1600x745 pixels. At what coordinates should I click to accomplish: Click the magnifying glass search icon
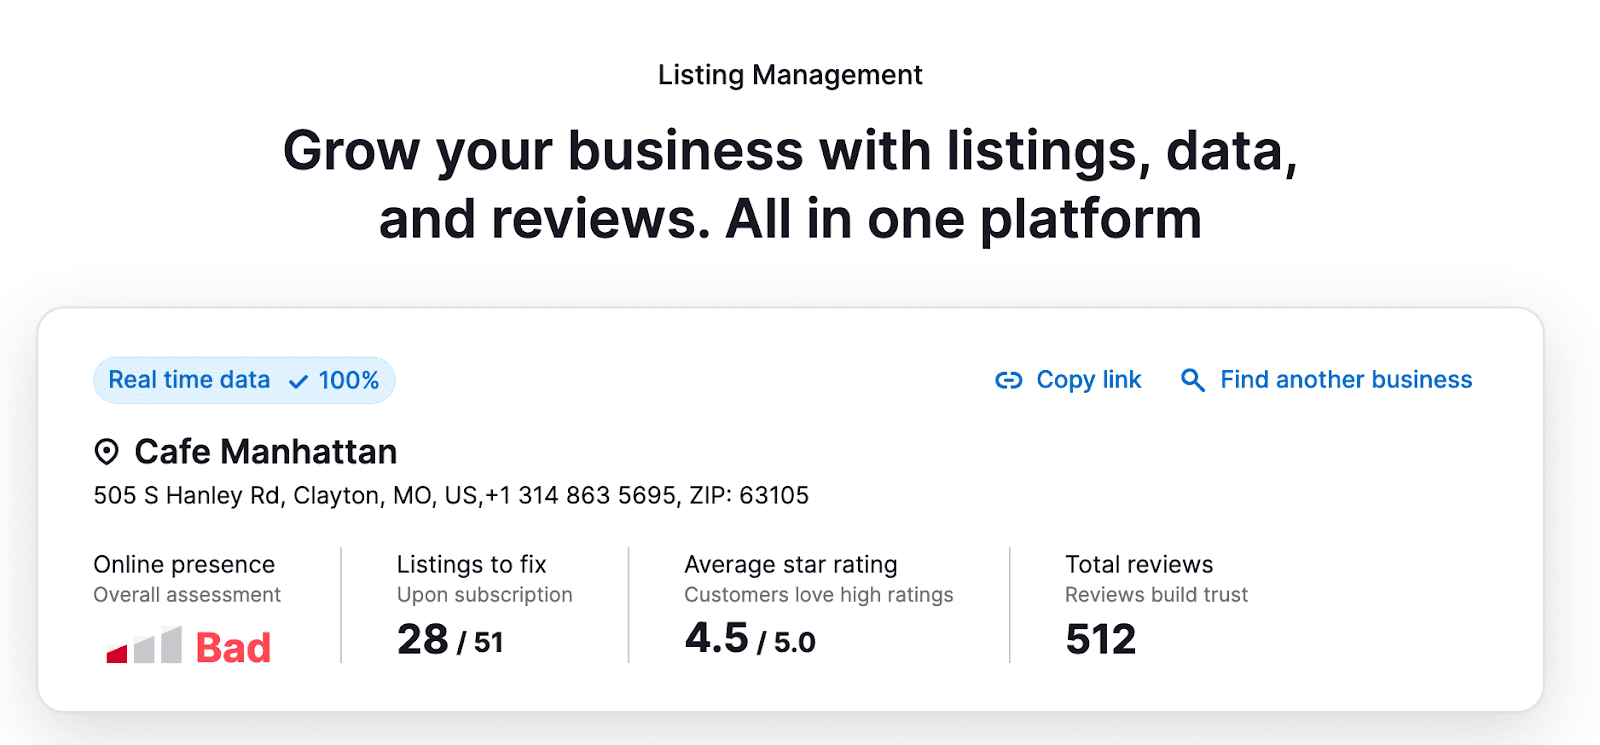pos(1190,380)
